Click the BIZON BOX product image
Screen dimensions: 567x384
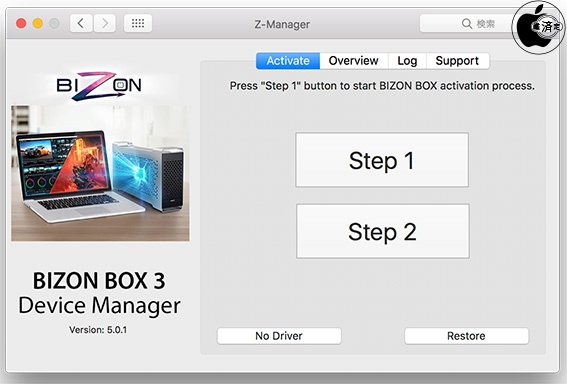pos(100,173)
